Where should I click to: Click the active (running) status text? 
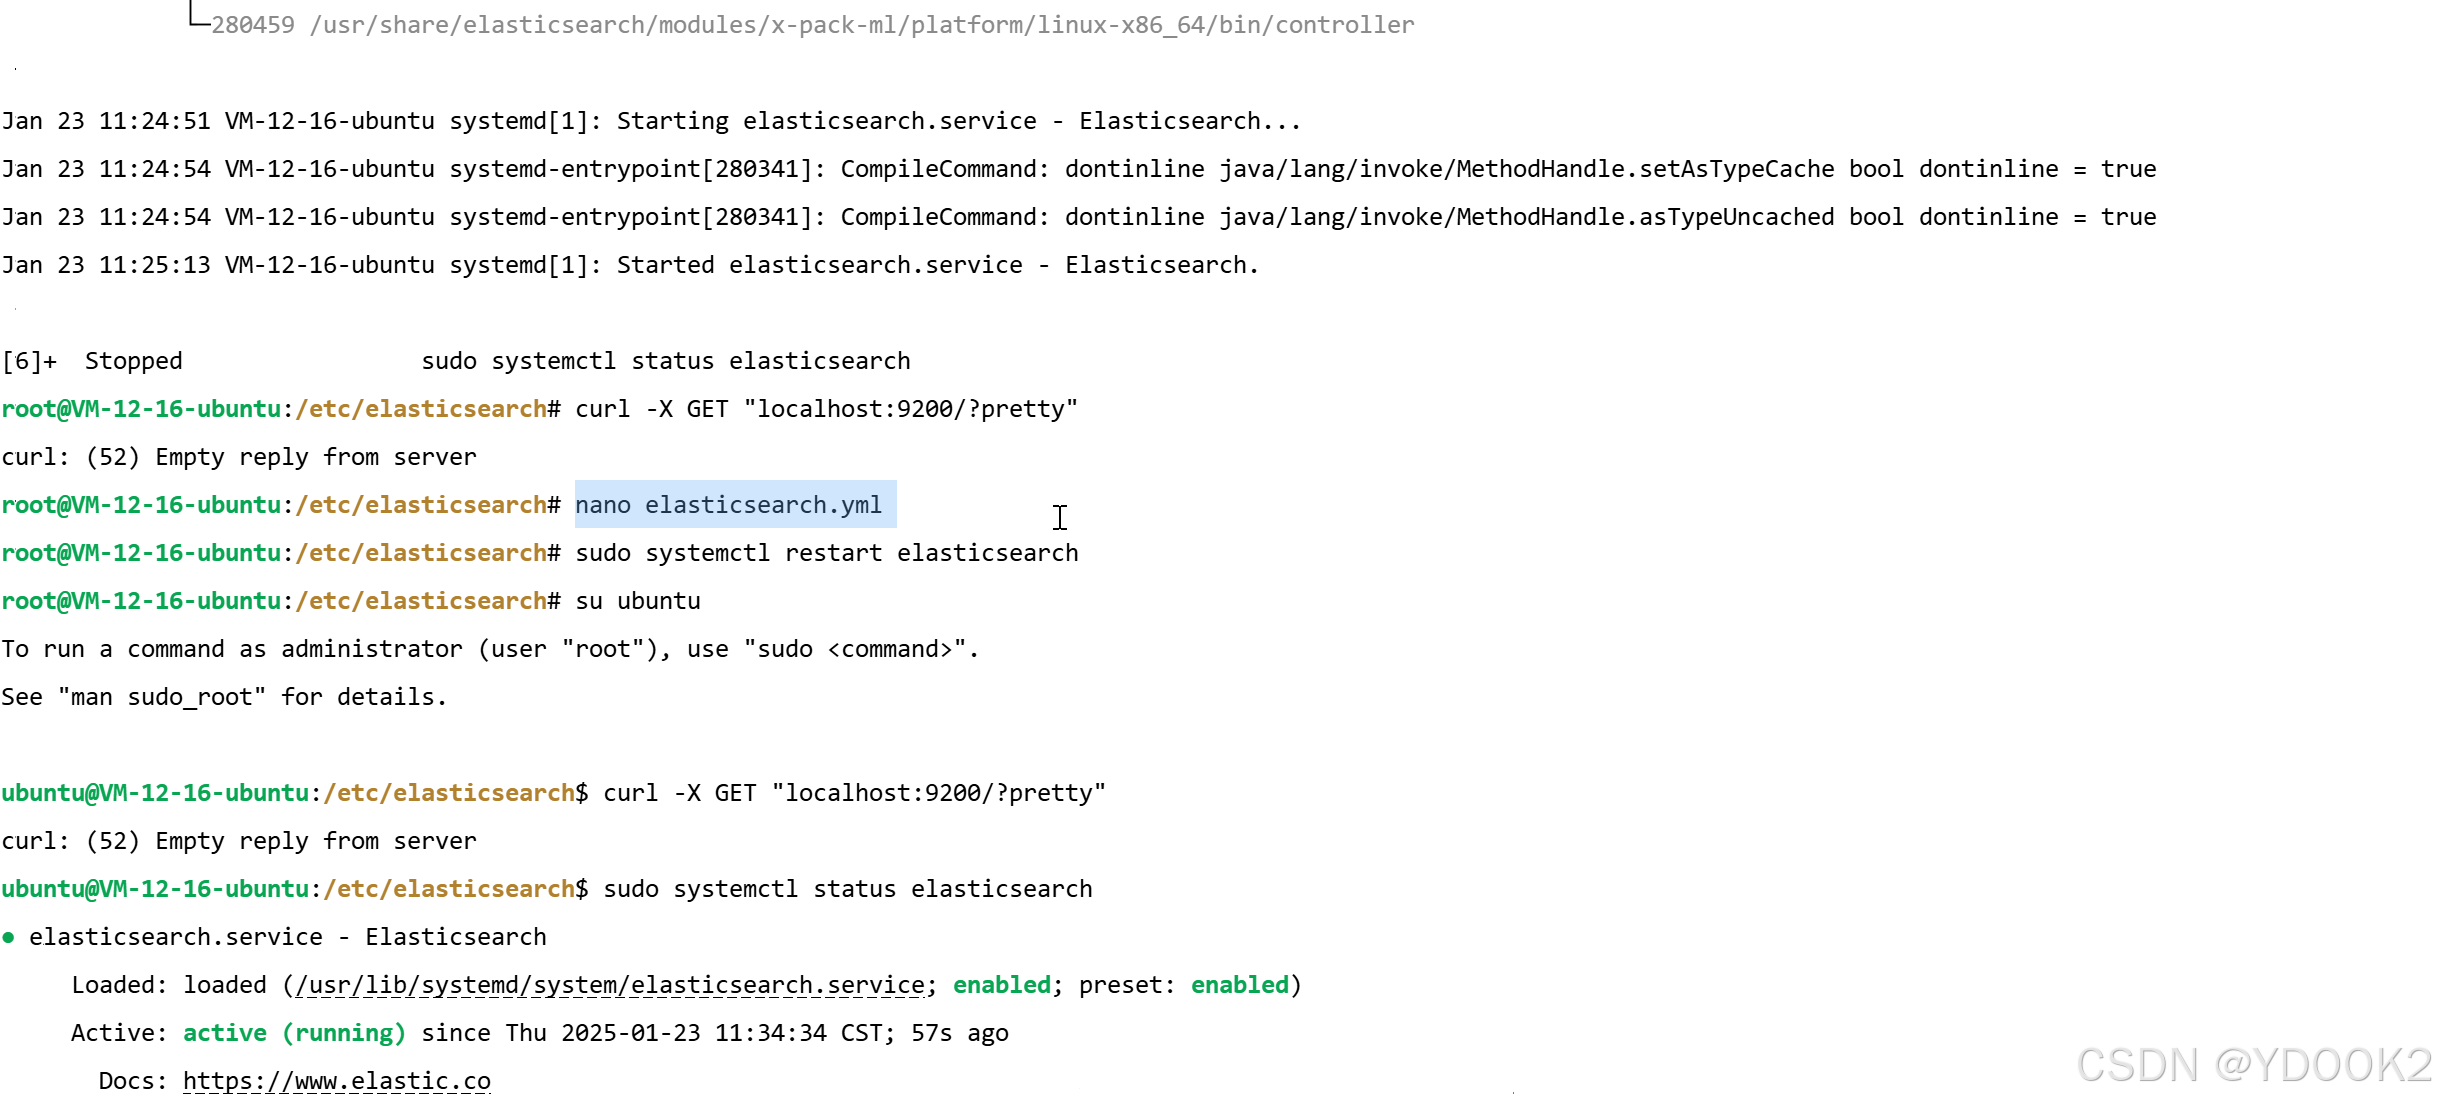[295, 1032]
